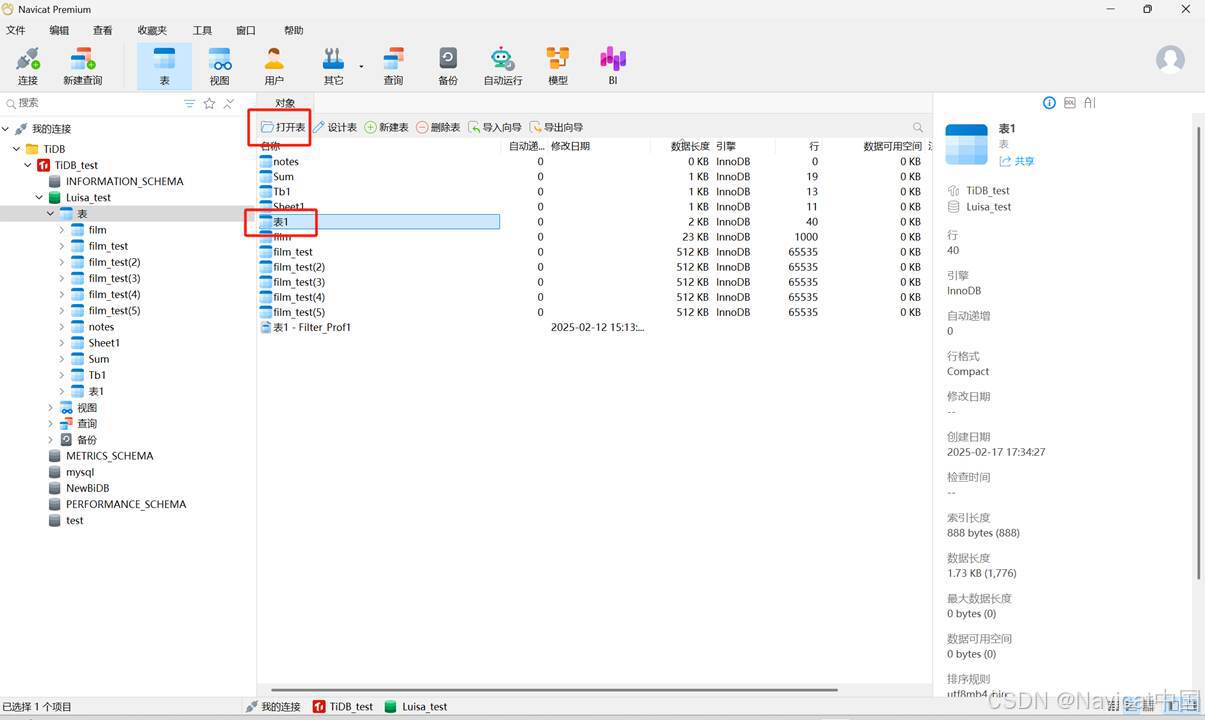Open 新建查询 from the main toolbar
Image resolution: width=1205 pixels, height=720 pixels.
pos(83,66)
